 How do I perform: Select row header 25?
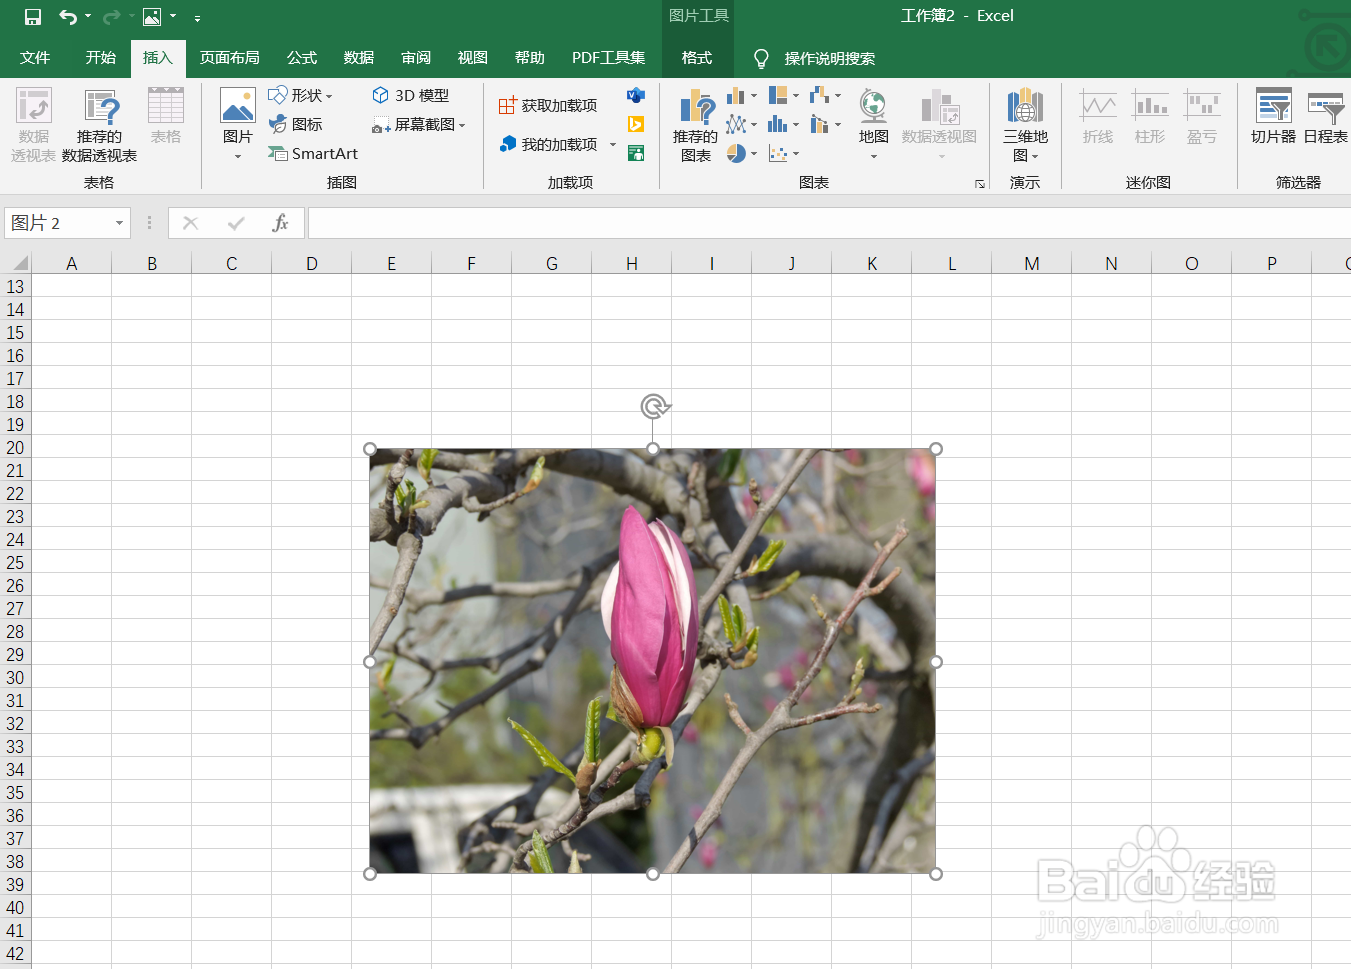[x=15, y=562]
